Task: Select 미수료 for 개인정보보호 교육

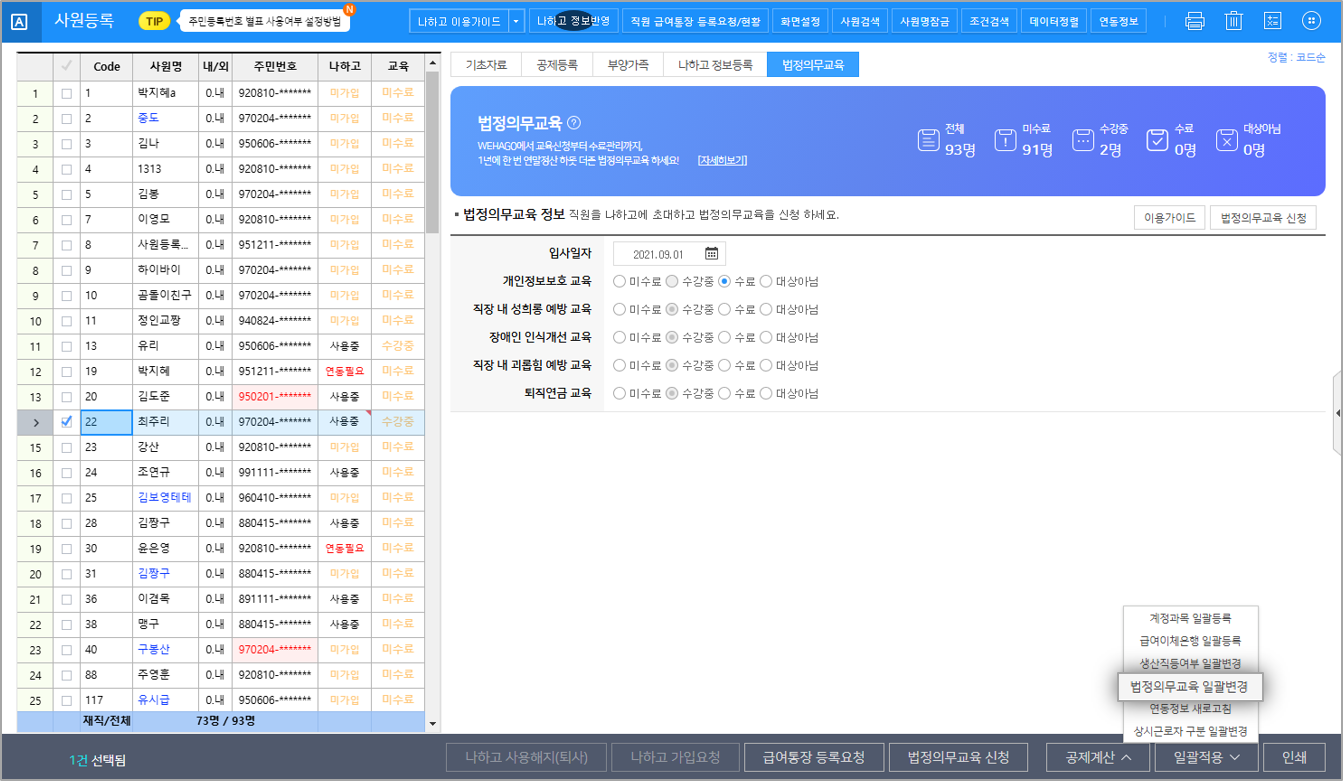Action: (620, 282)
